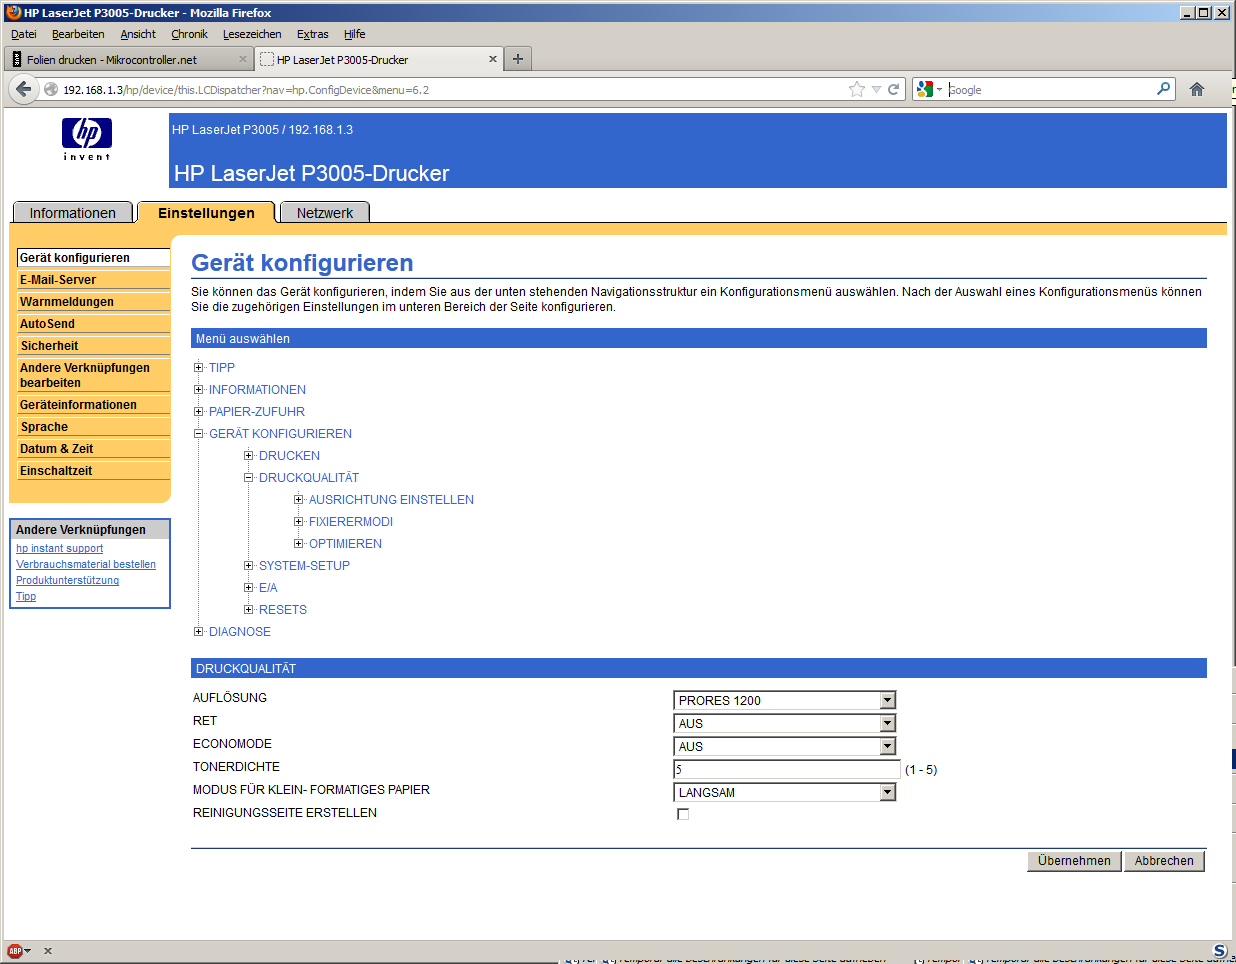Viewport: 1236px width, 964px height.
Task: Select Sicherheit in the sidebar
Action: 94,346
